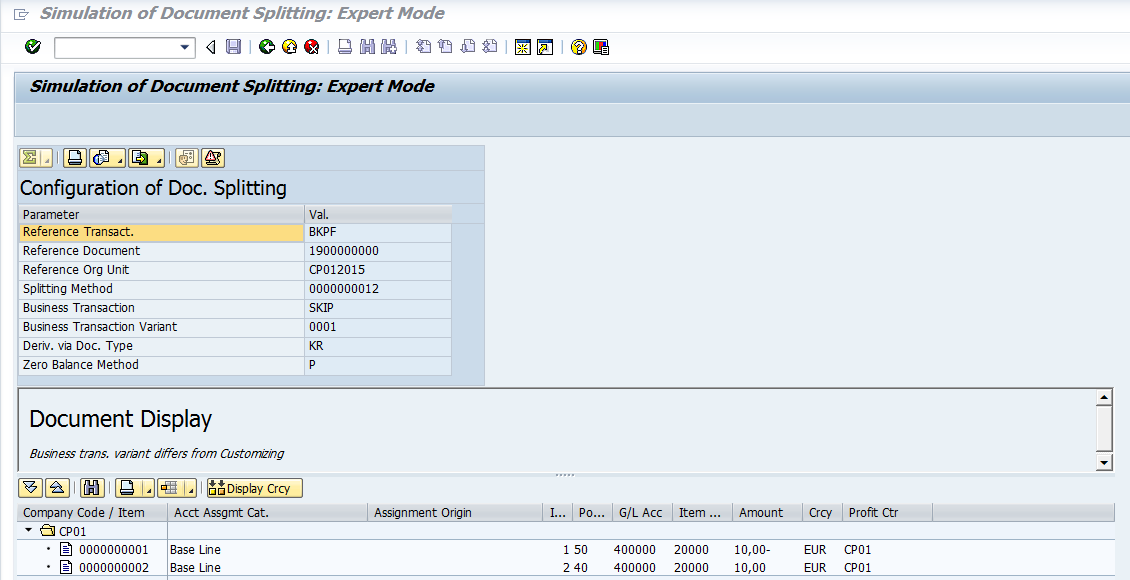Click the Company Code / Item column header
This screenshot has width=1130, height=580.
click(x=92, y=512)
